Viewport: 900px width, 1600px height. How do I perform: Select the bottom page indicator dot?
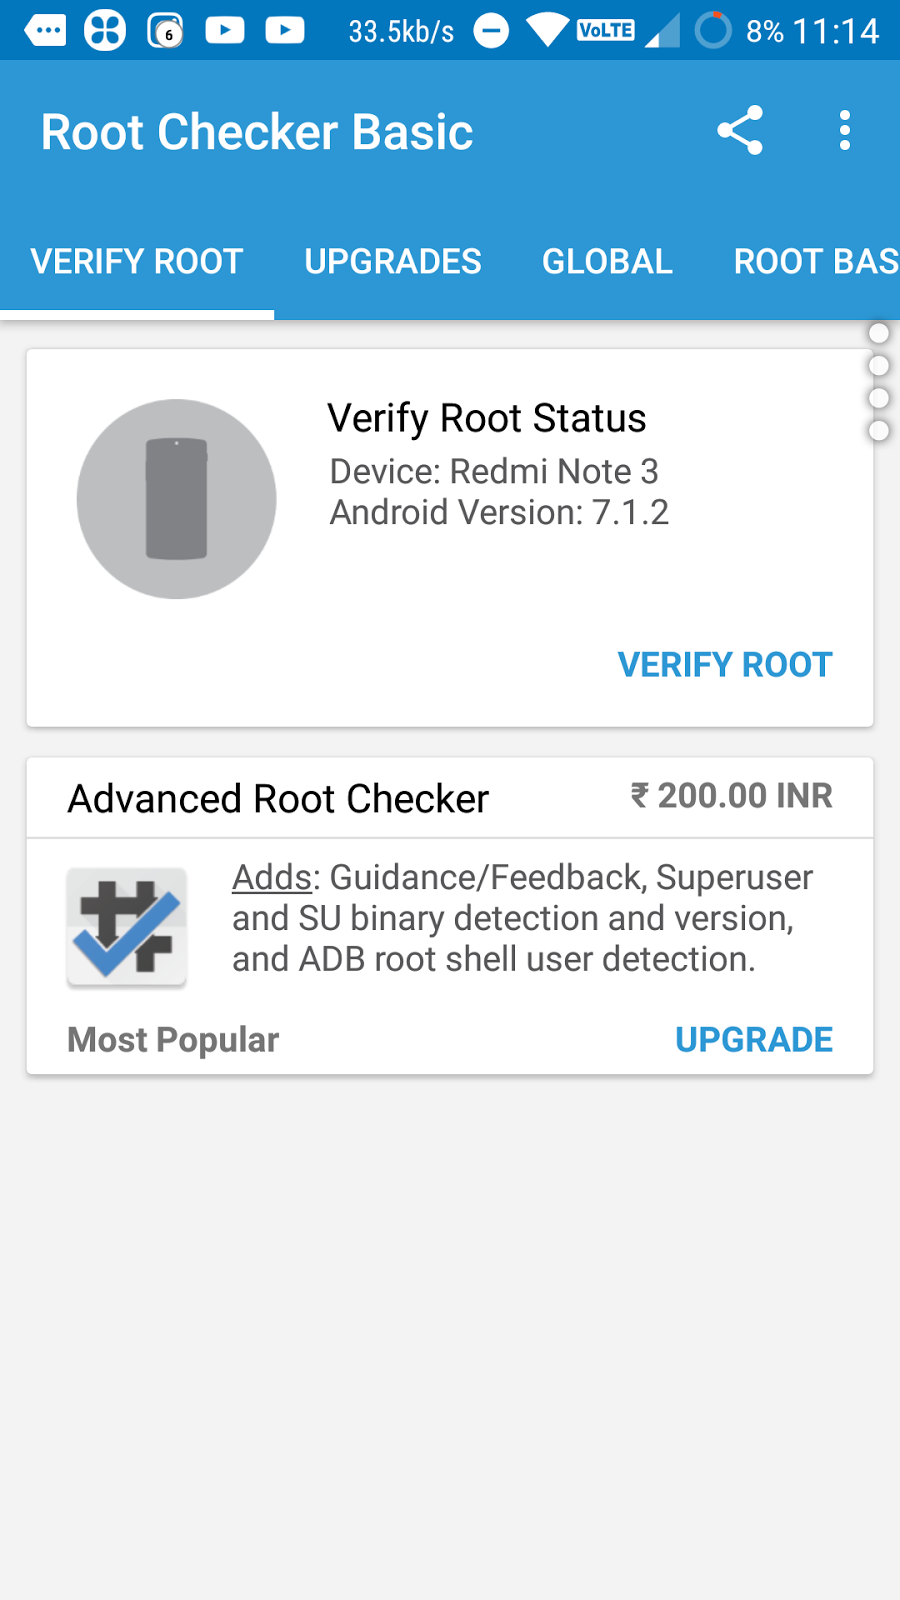click(879, 431)
